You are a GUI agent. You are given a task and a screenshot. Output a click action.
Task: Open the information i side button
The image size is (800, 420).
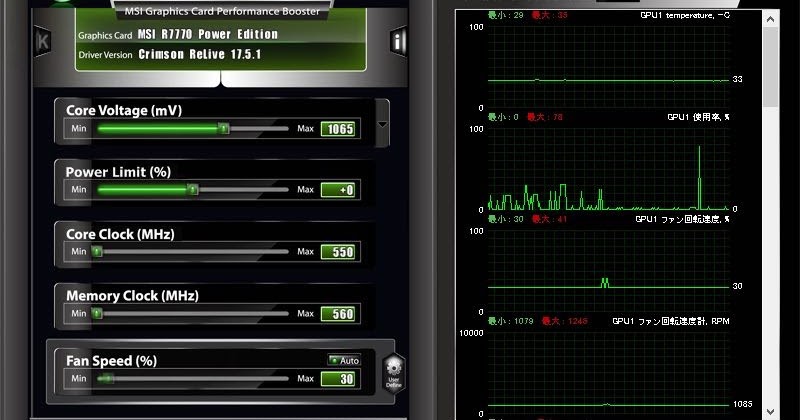(398, 40)
